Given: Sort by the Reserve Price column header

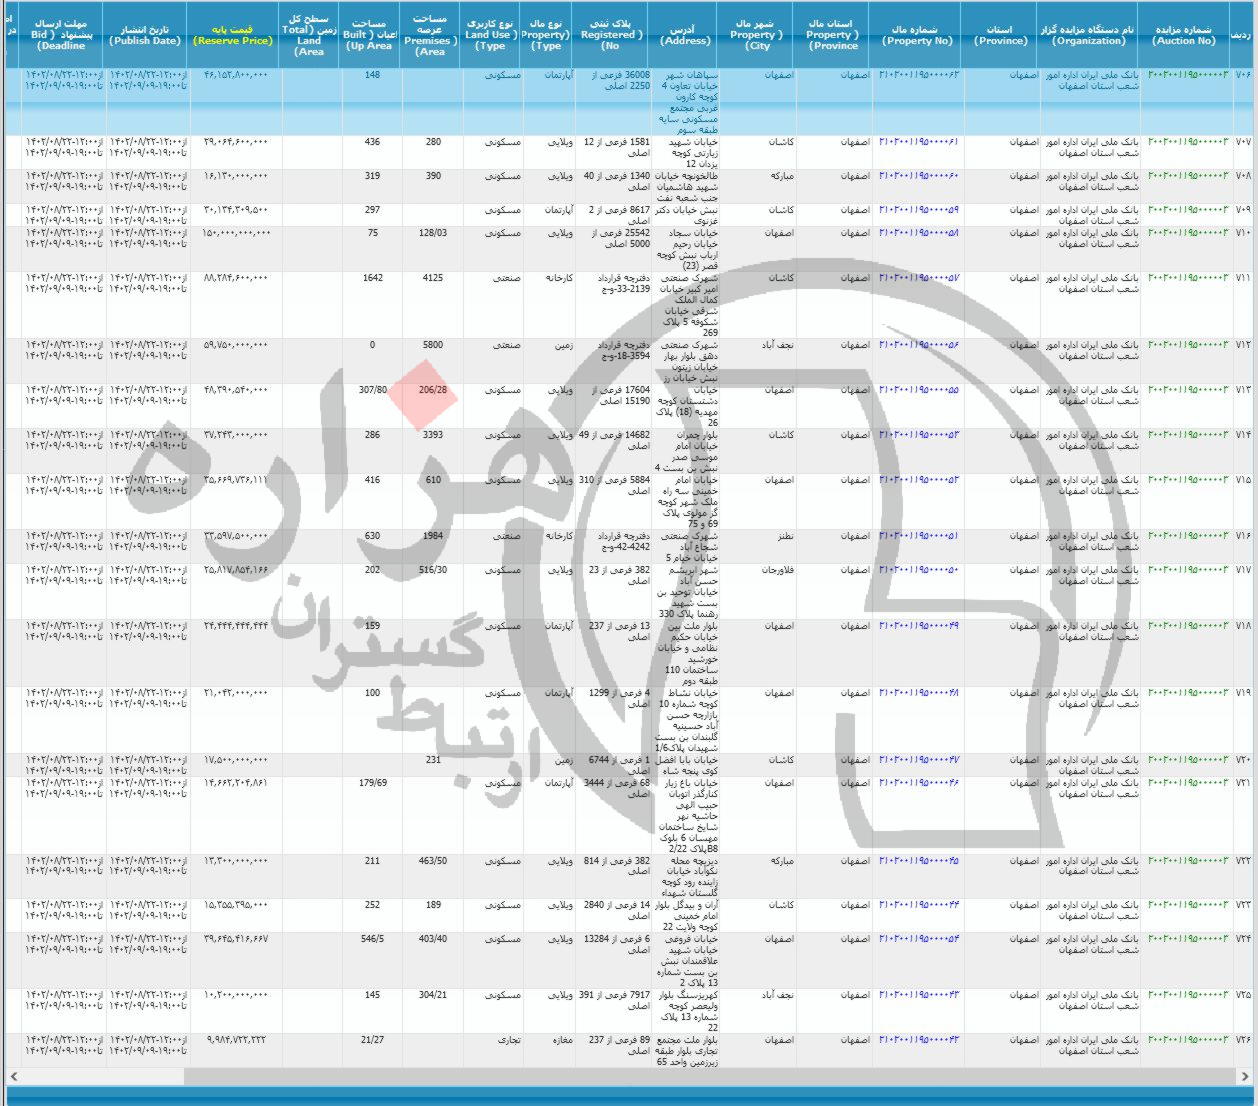Looking at the screenshot, I should [x=233, y=35].
